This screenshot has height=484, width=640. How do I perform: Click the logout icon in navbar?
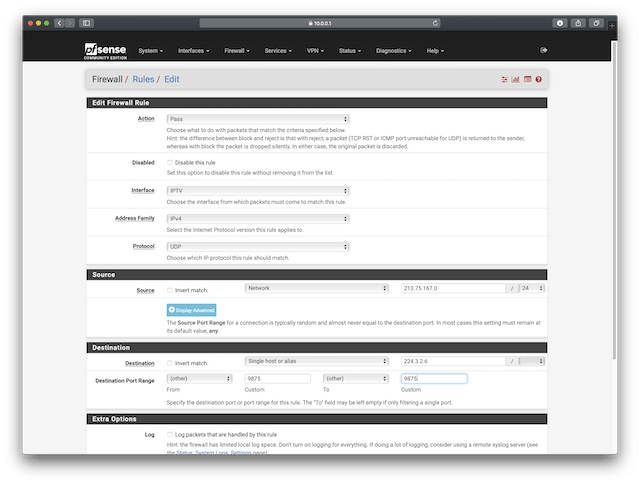point(544,50)
